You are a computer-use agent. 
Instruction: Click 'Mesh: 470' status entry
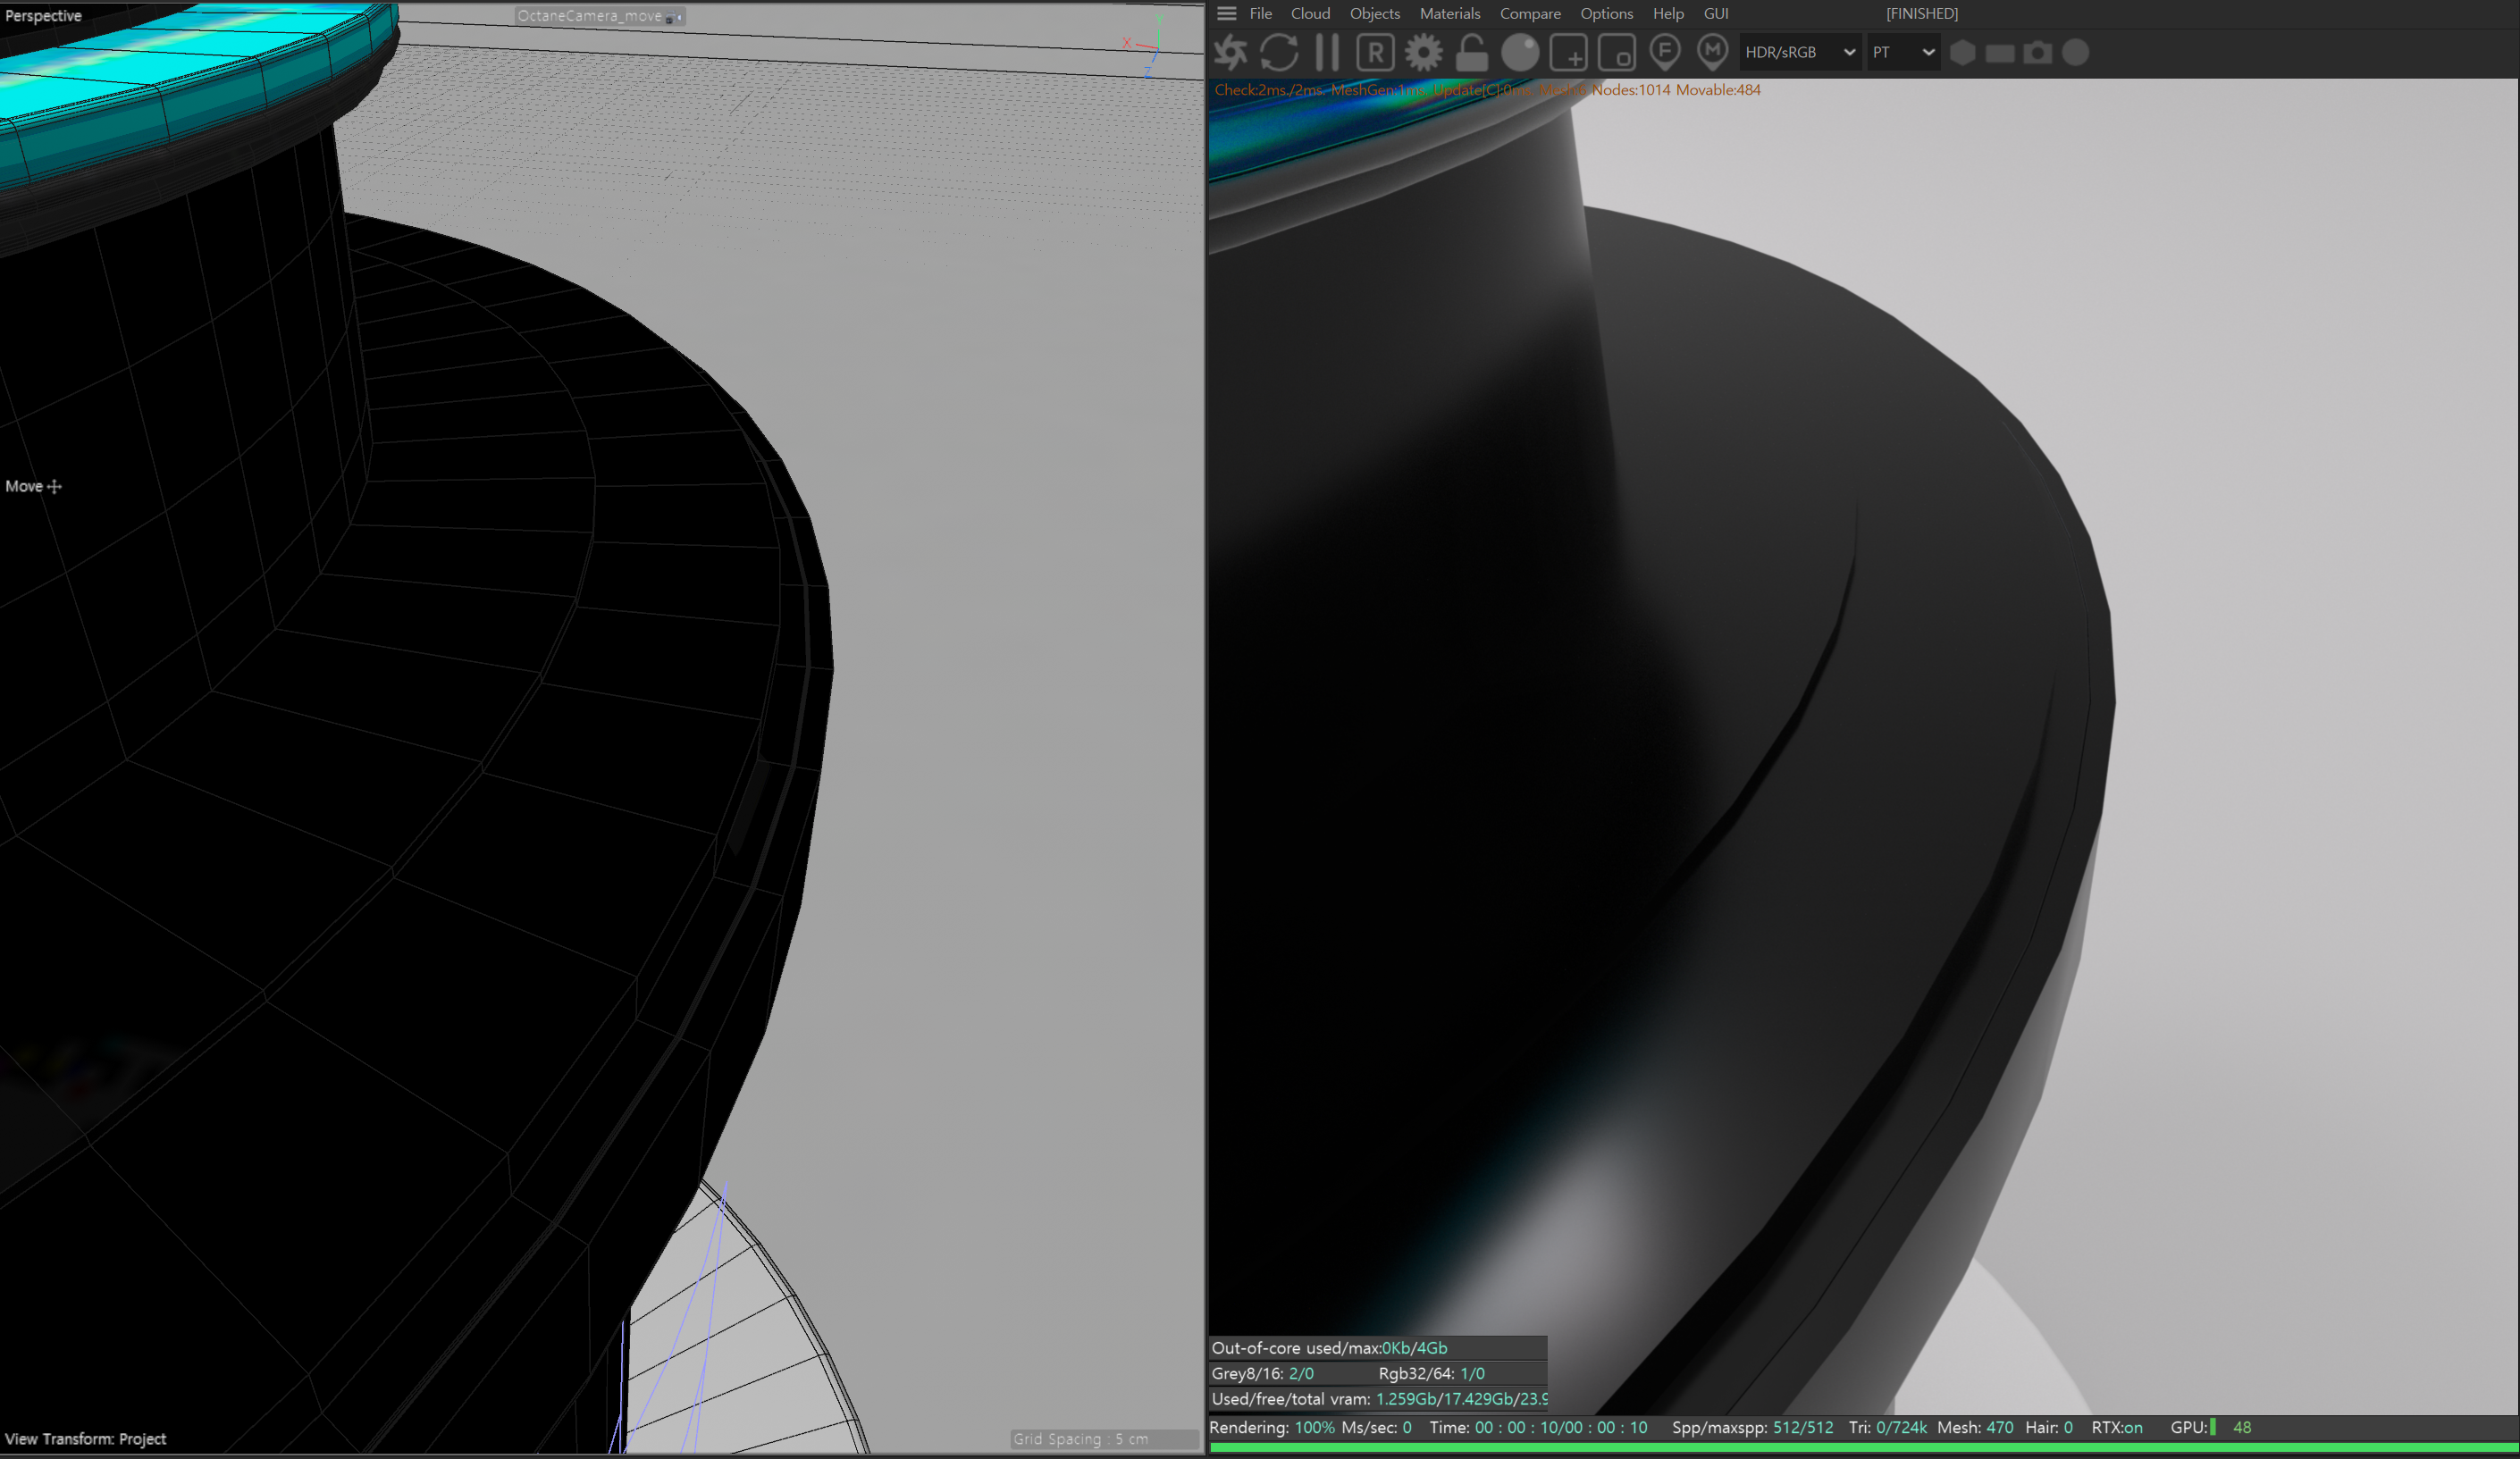1975,1428
